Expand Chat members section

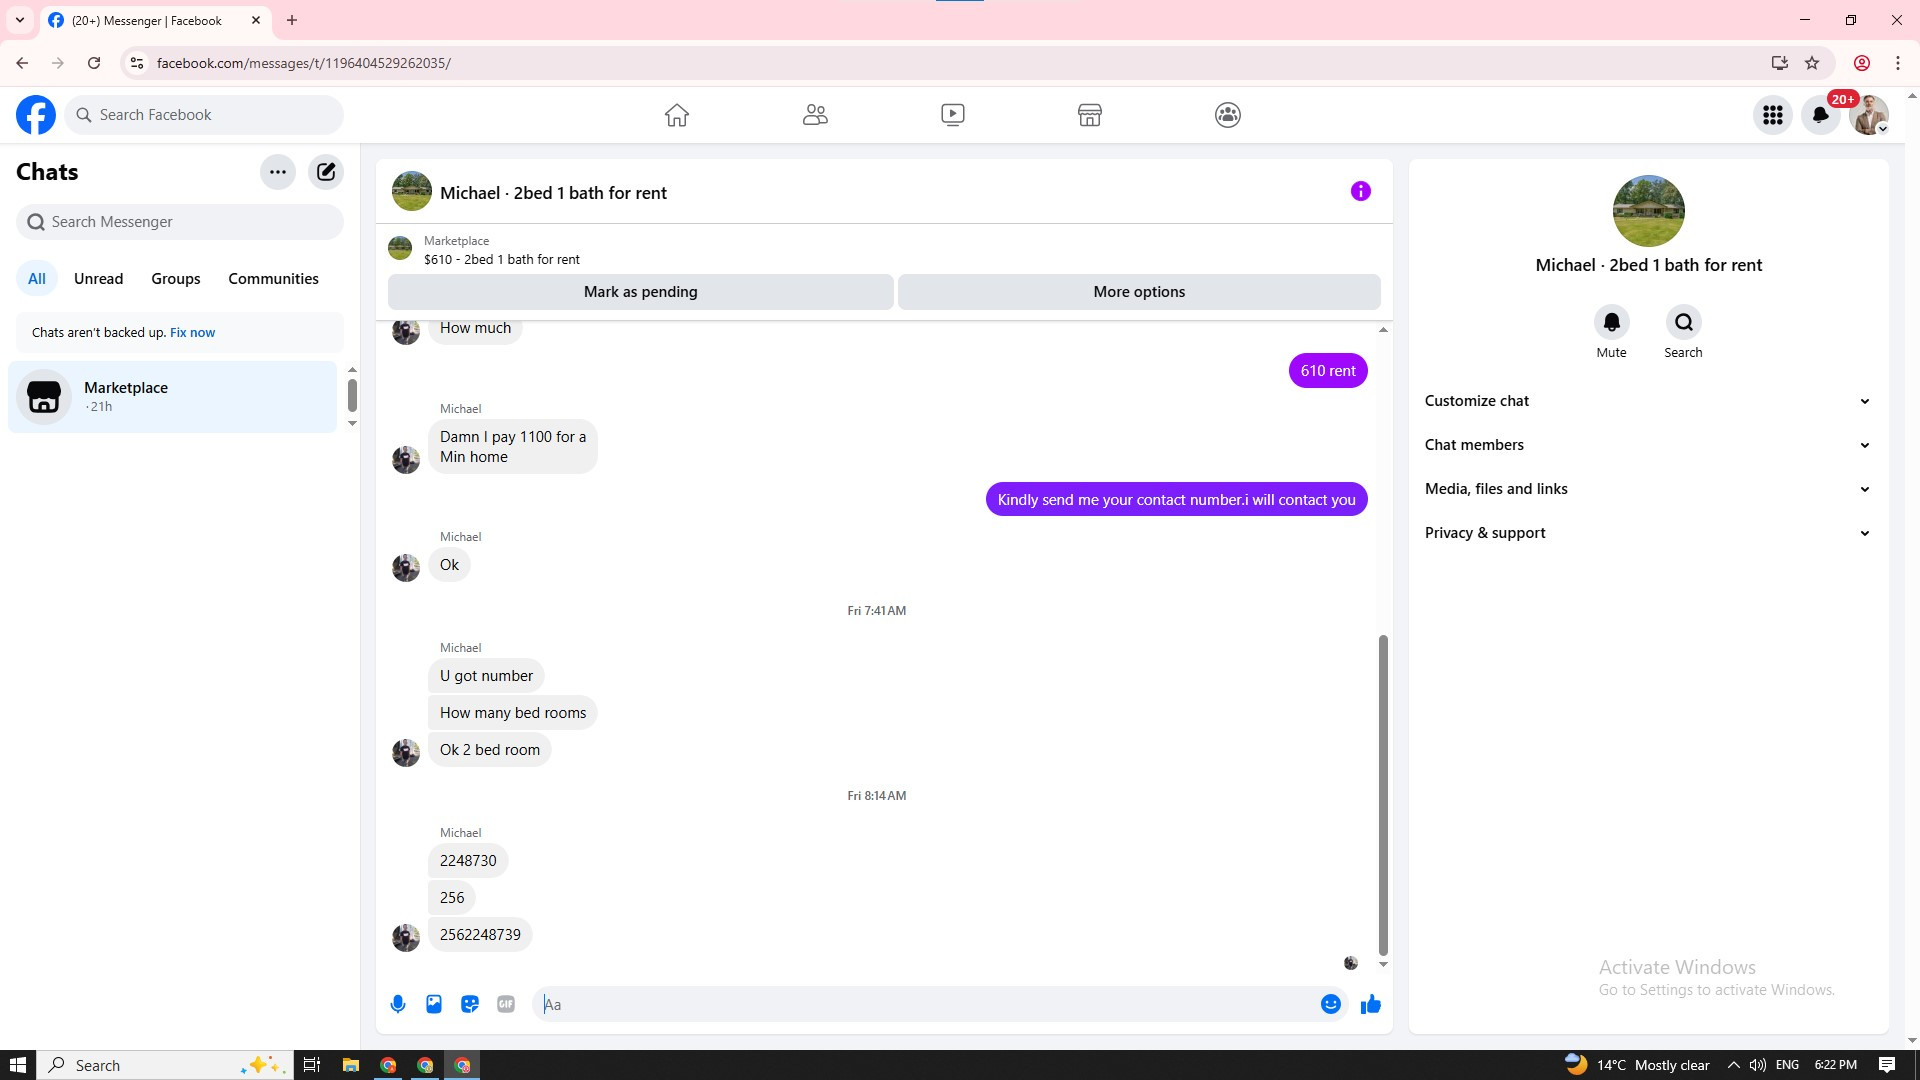1647,445
